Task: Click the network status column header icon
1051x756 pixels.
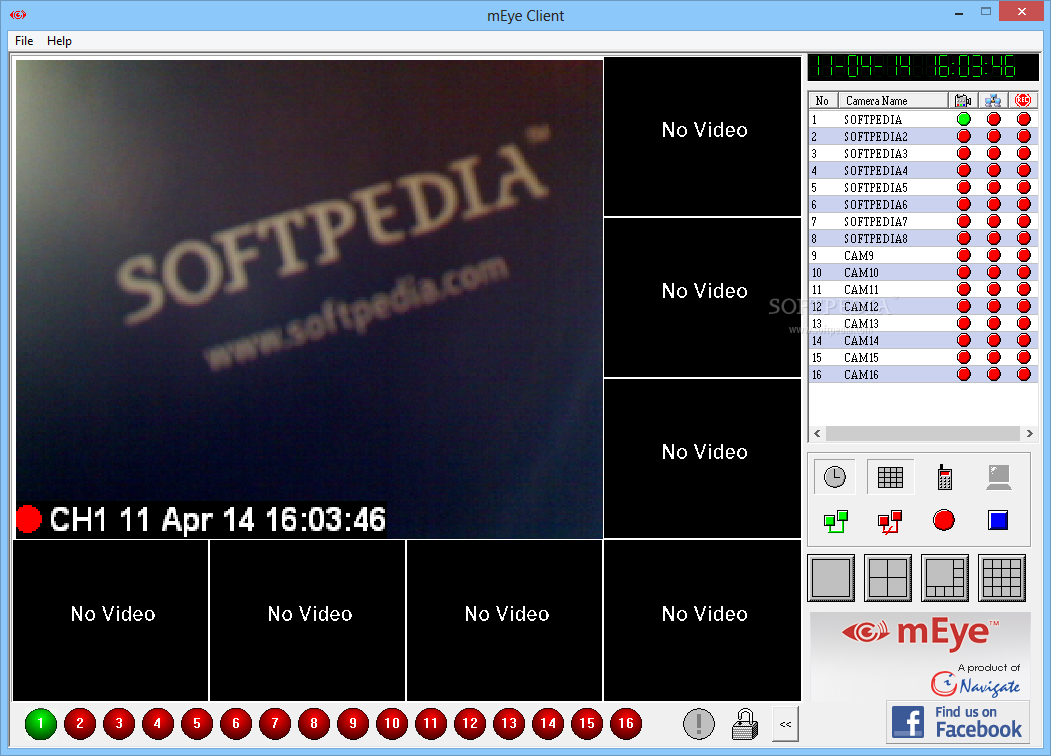Action: click(x=993, y=101)
